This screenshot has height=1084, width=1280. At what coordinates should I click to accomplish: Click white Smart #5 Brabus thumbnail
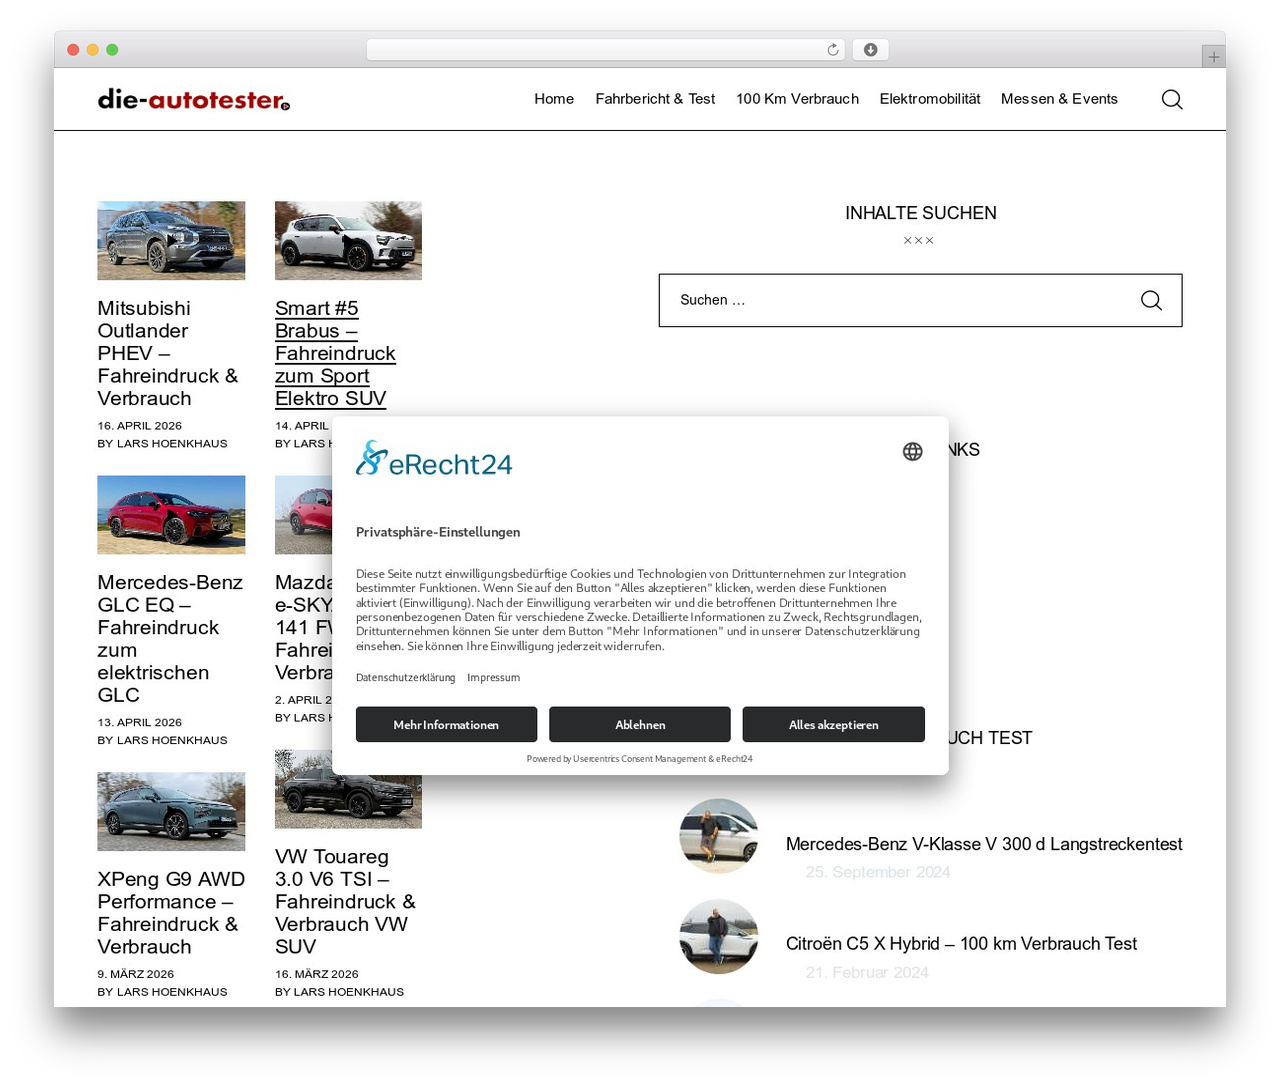click(x=348, y=240)
